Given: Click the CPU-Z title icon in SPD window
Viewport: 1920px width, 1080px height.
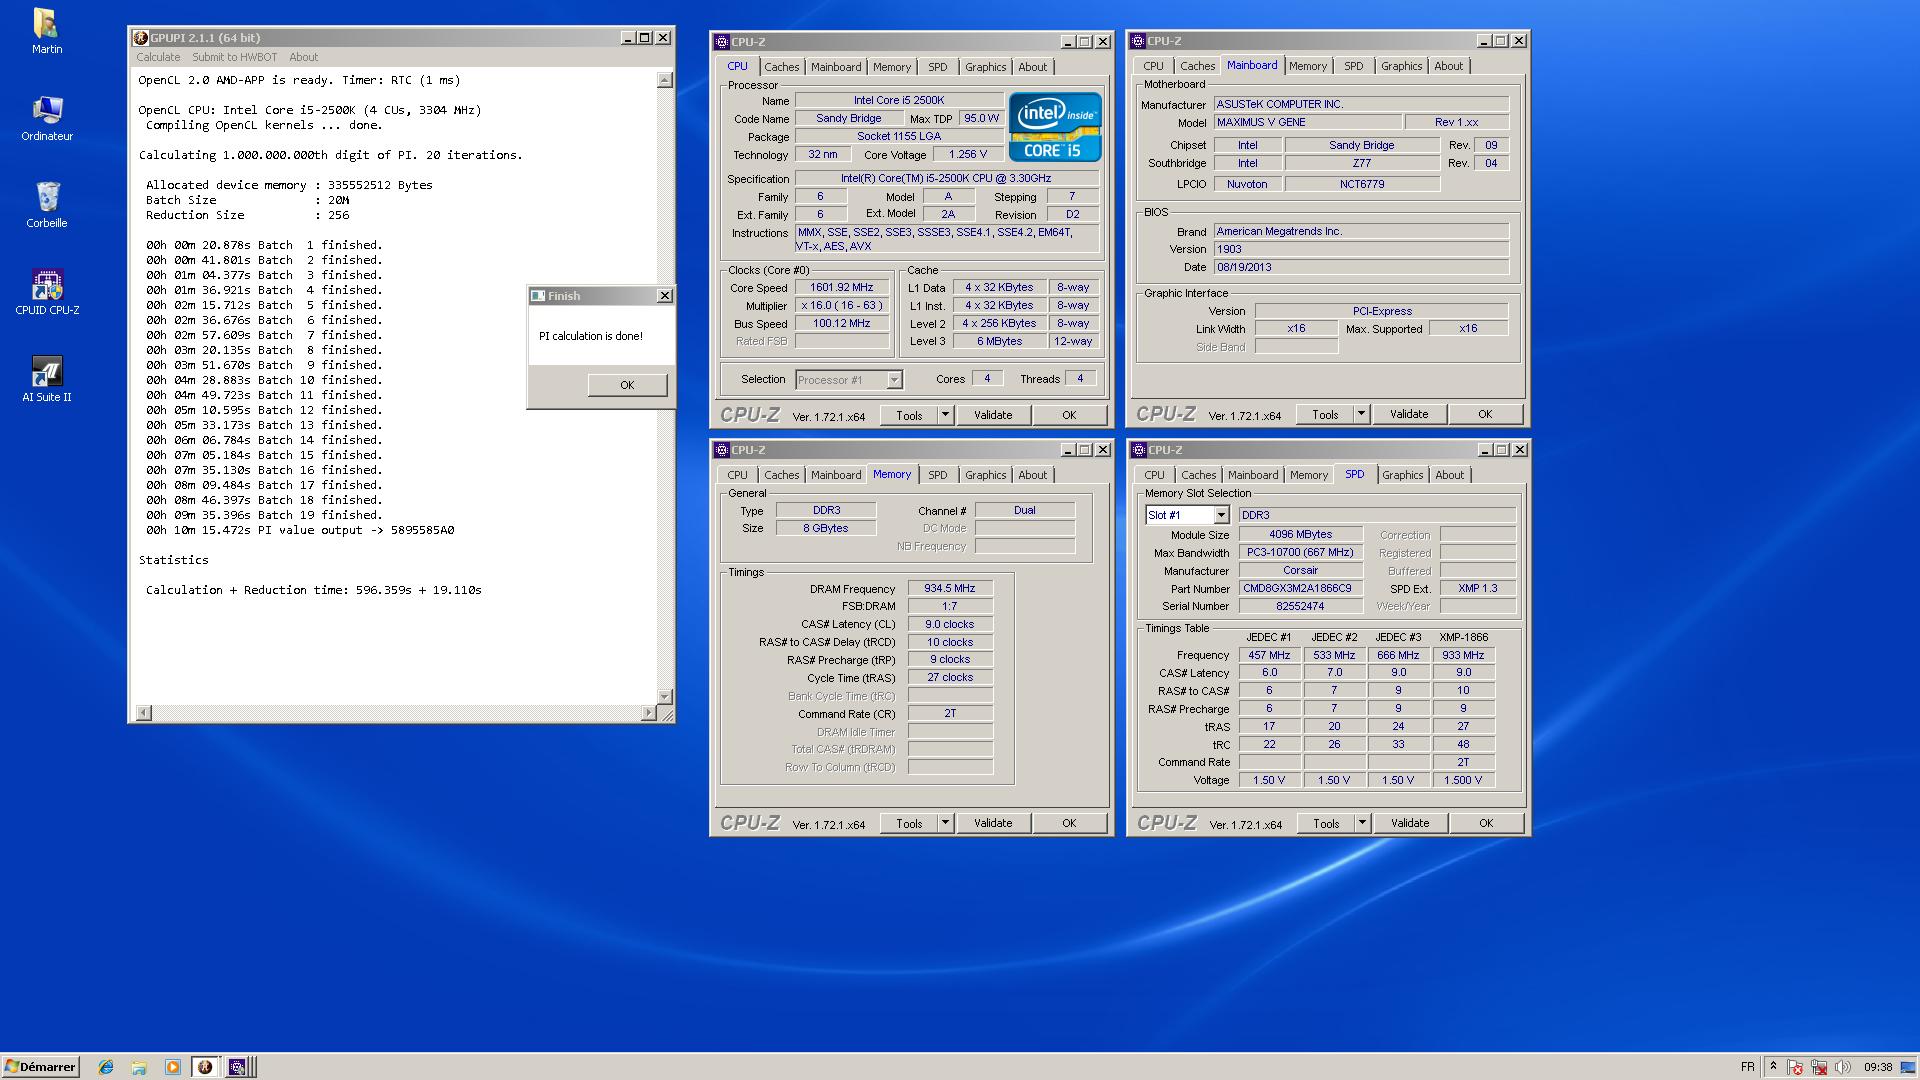Looking at the screenshot, I should (x=1139, y=450).
